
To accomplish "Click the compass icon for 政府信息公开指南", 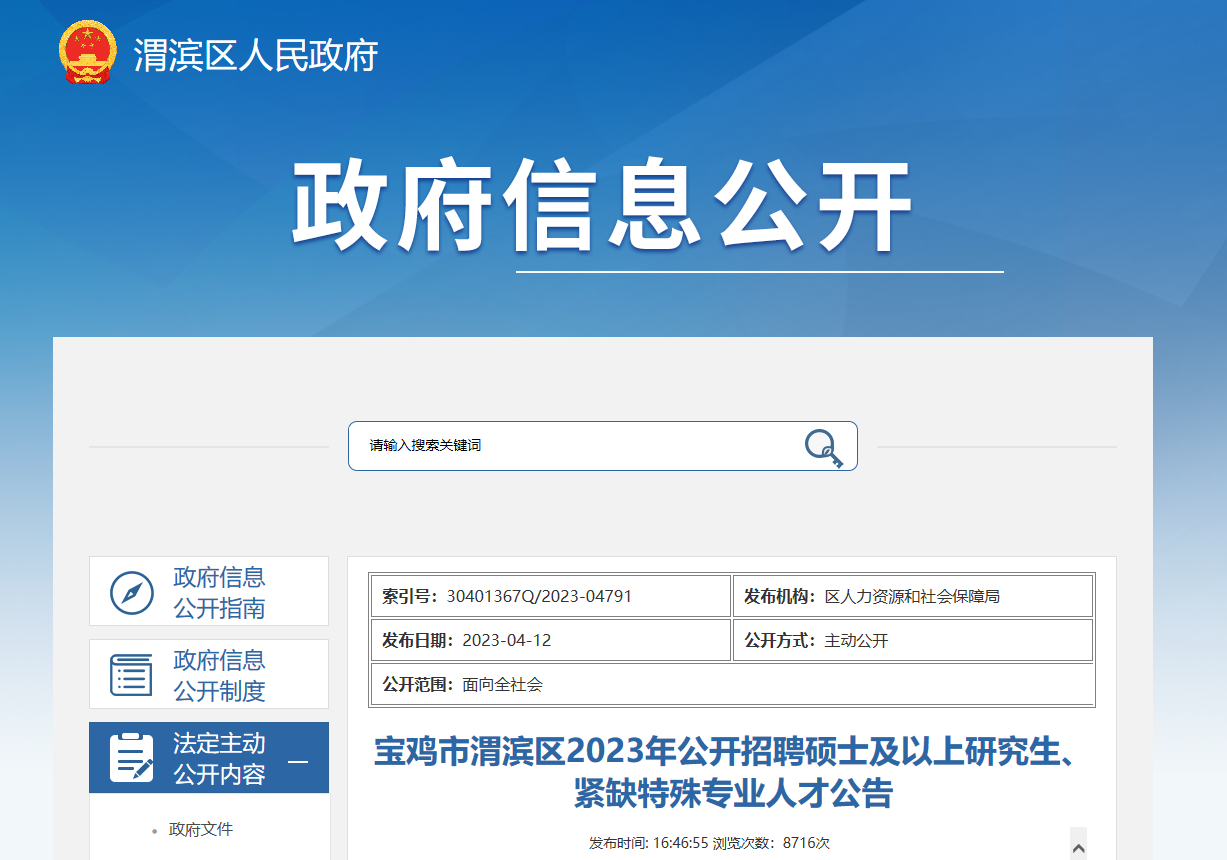I will click(131, 592).
